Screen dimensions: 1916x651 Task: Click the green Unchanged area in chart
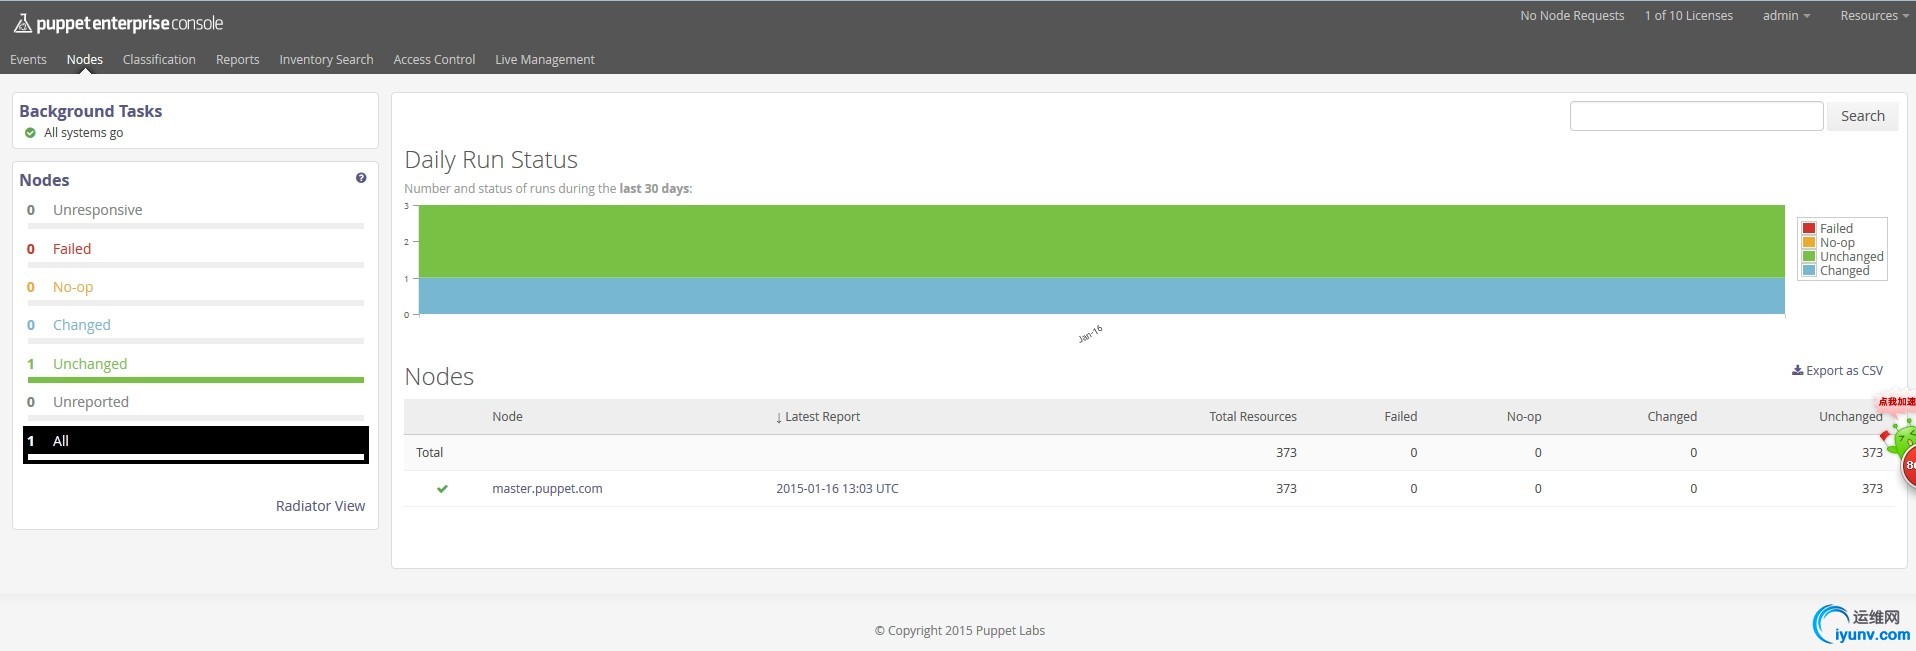(x=1101, y=241)
